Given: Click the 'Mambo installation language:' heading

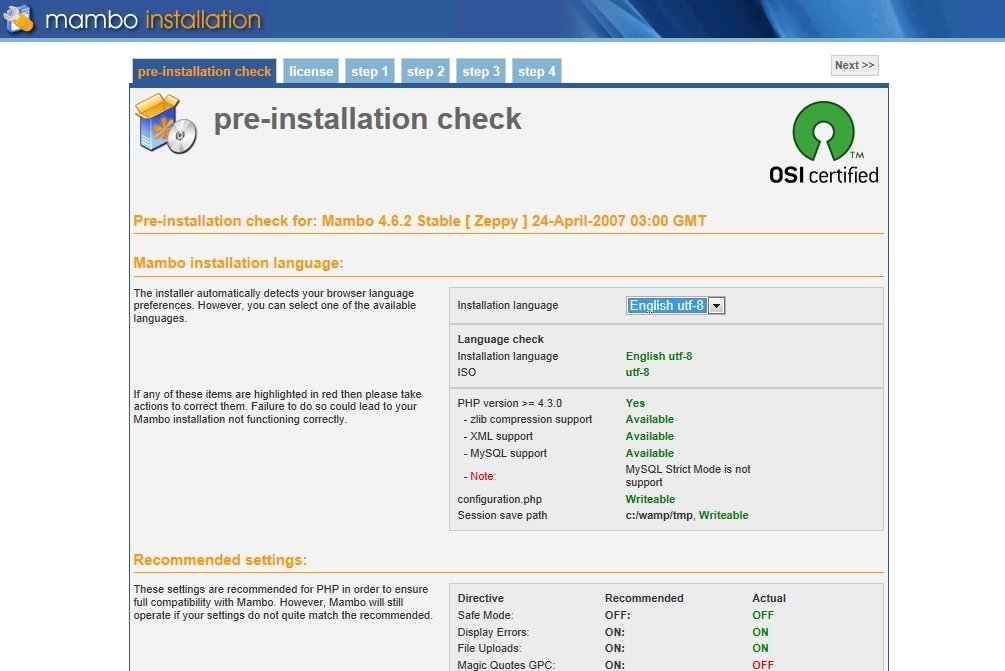Looking at the screenshot, I should tap(238, 263).
